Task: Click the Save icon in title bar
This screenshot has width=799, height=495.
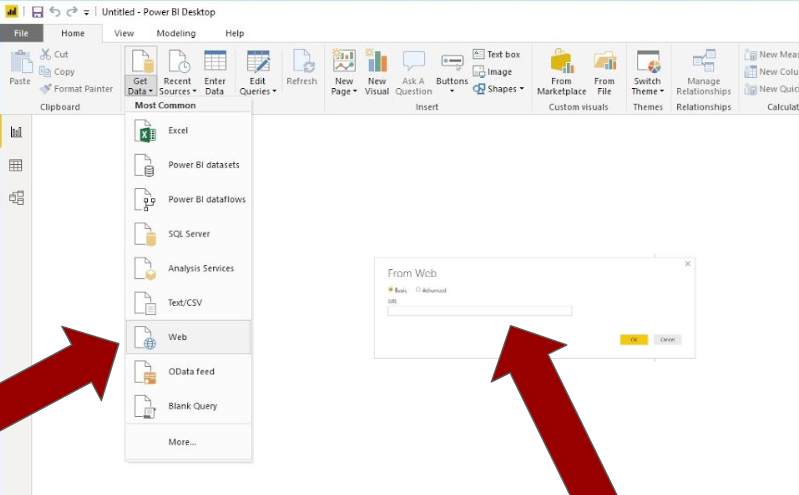Action: (37, 12)
